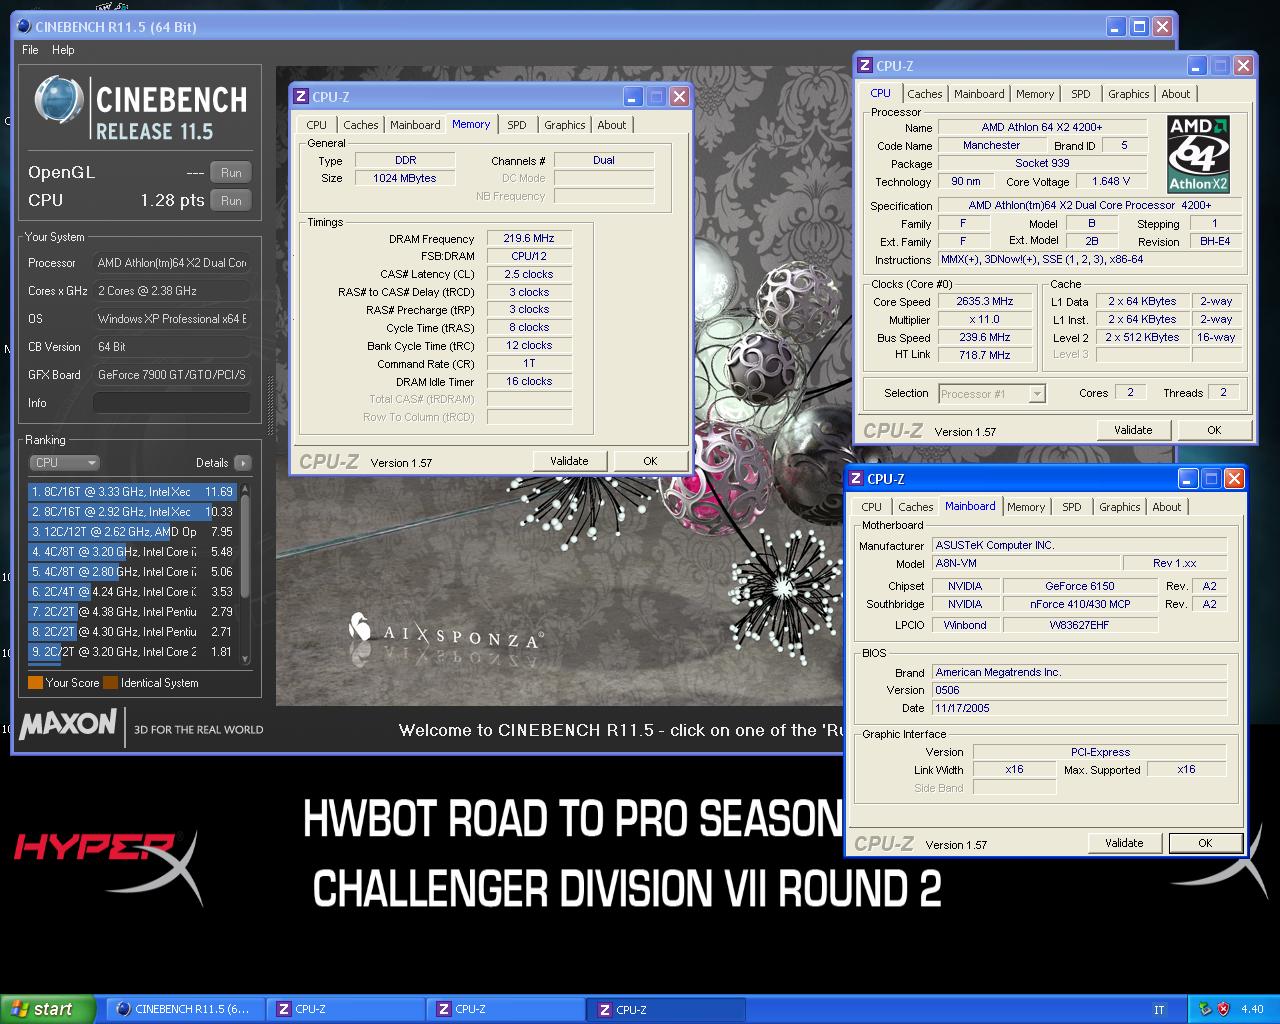The height and width of the screenshot is (1024, 1280).
Task: Click the CPU-Z icon in Memory window titlebar
Action: [301, 97]
